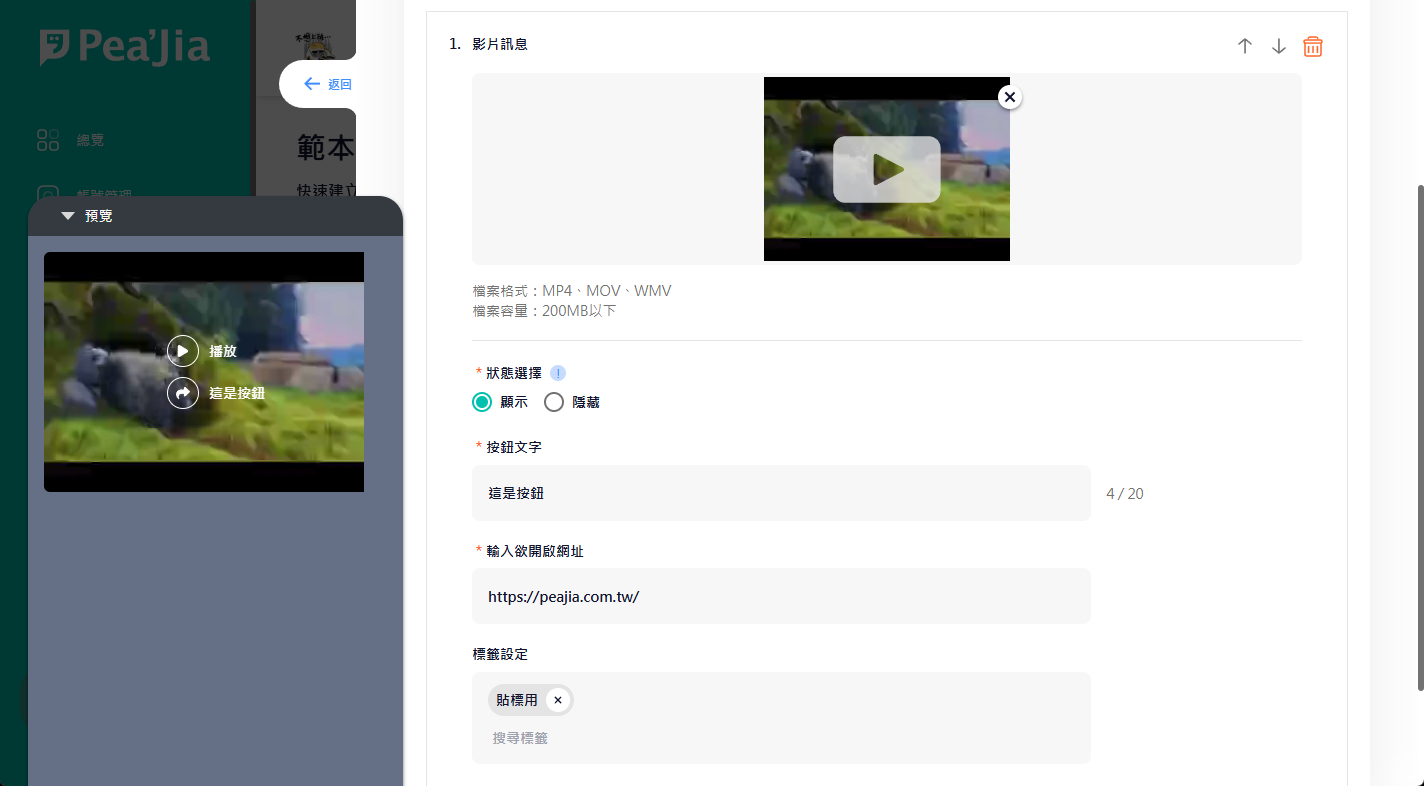Remove the 貼標用 tag
Image resolution: width=1424 pixels, height=786 pixels.
click(558, 700)
